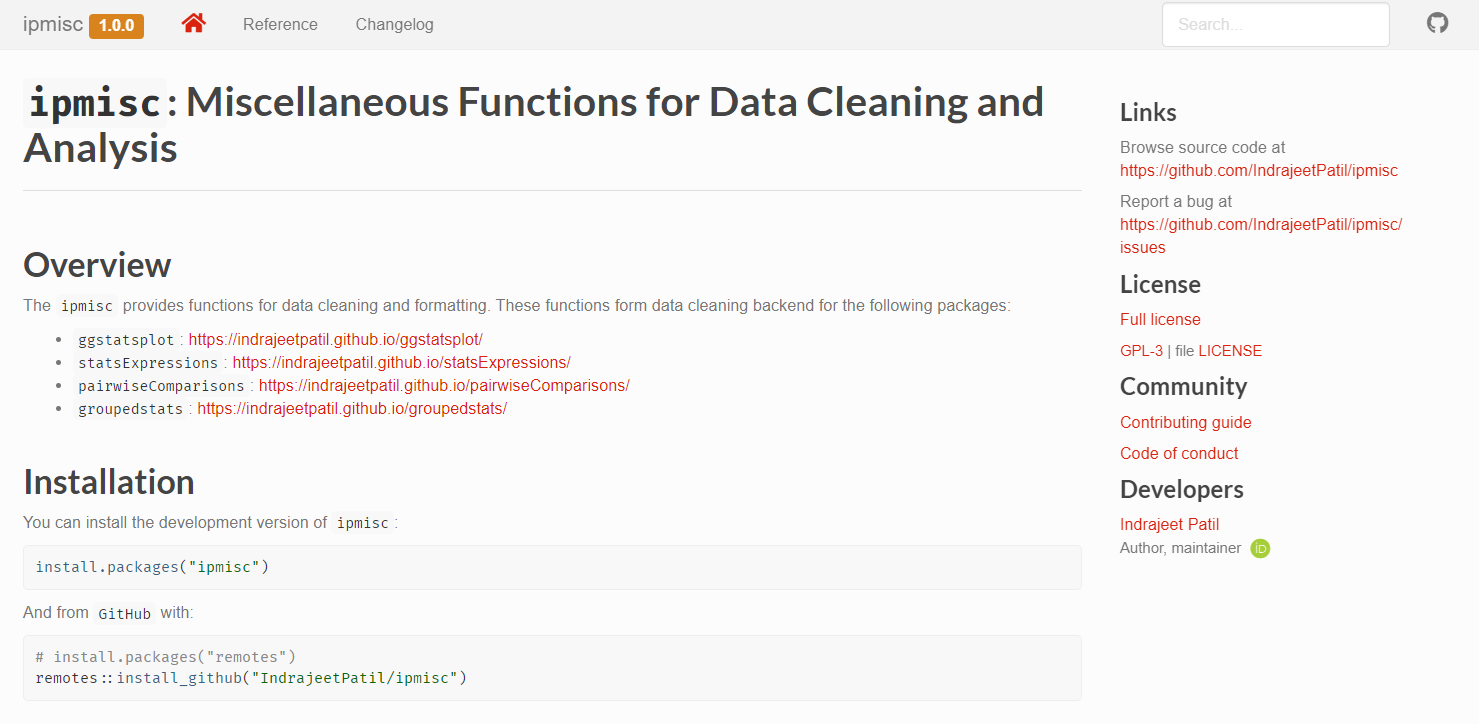1479x724 pixels.
Task: Open the Code of conduct link
Action: 1179,454
